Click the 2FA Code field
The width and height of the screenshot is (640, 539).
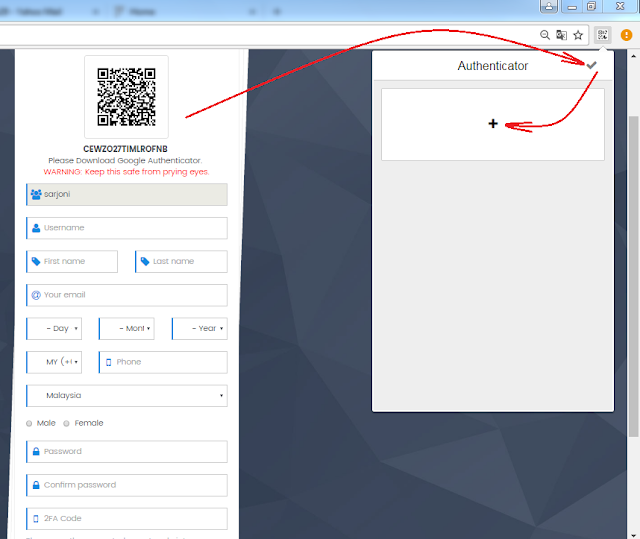127,519
